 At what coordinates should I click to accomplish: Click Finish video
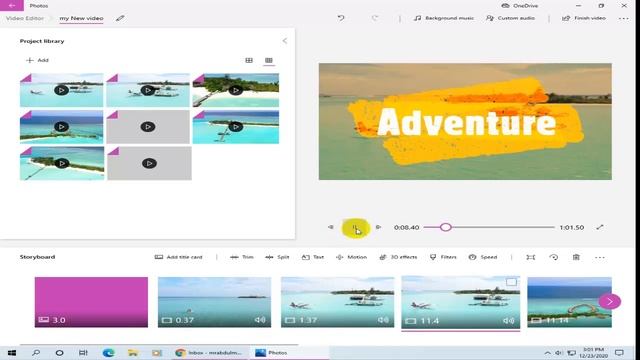tap(584, 18)
